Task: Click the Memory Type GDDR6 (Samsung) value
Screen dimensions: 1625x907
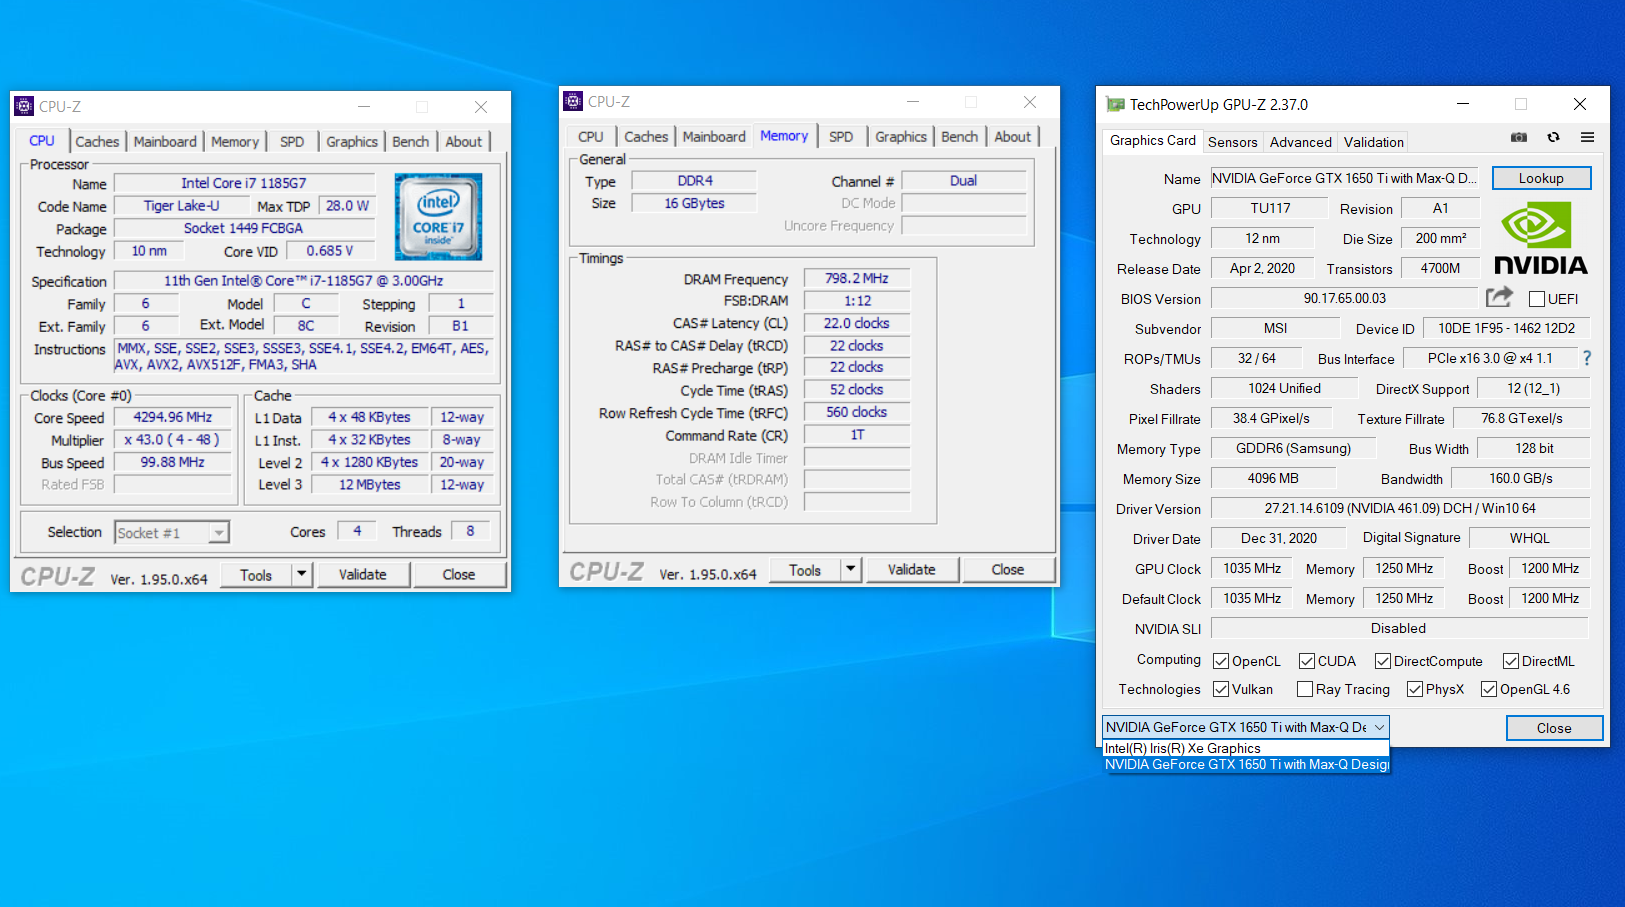Action: pyautogui.click(x=1293, y=448)
